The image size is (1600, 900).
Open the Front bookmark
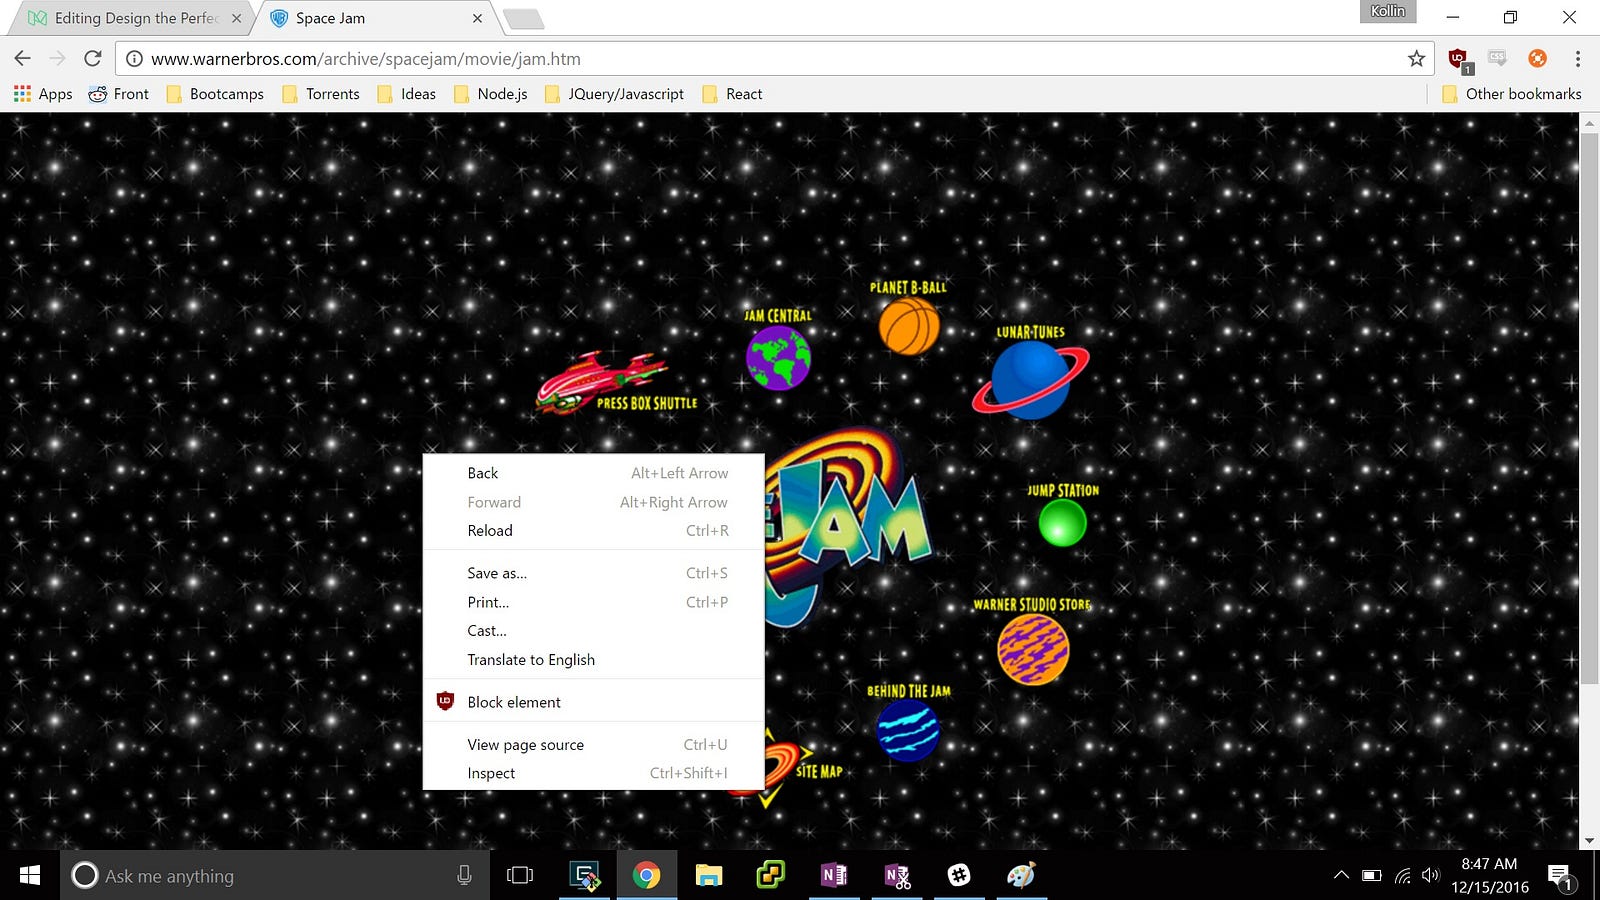click(119, 94)
